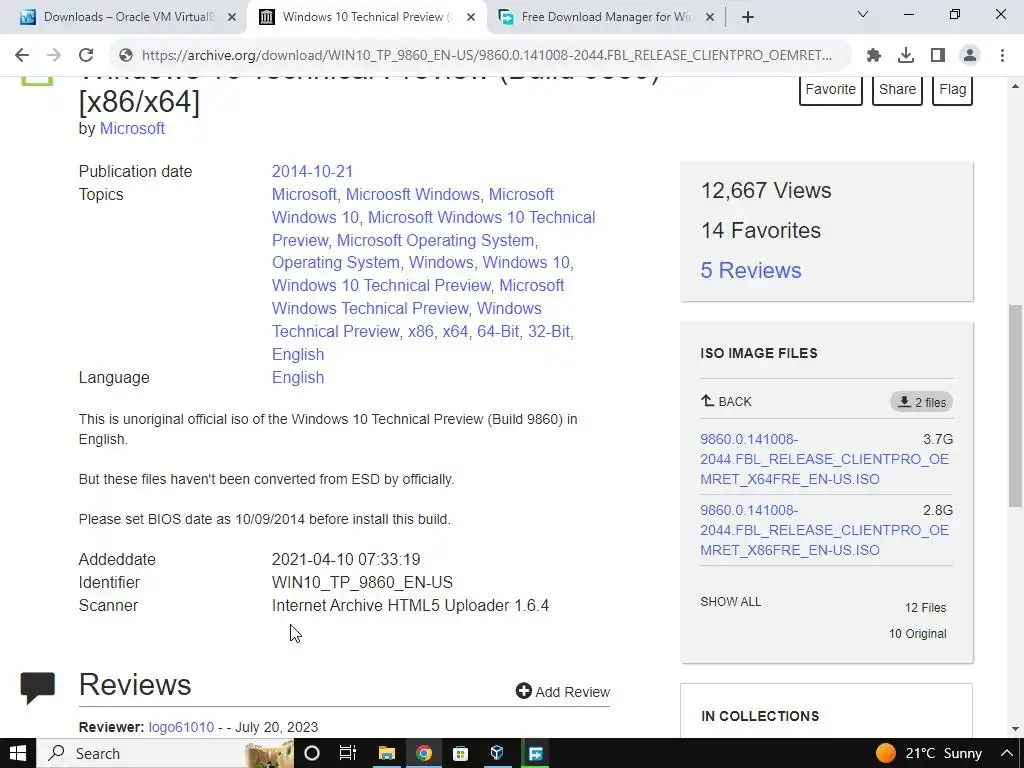1024x768 pixels.
Task: Open the green taskbar app icon
Action: [535, 753]
